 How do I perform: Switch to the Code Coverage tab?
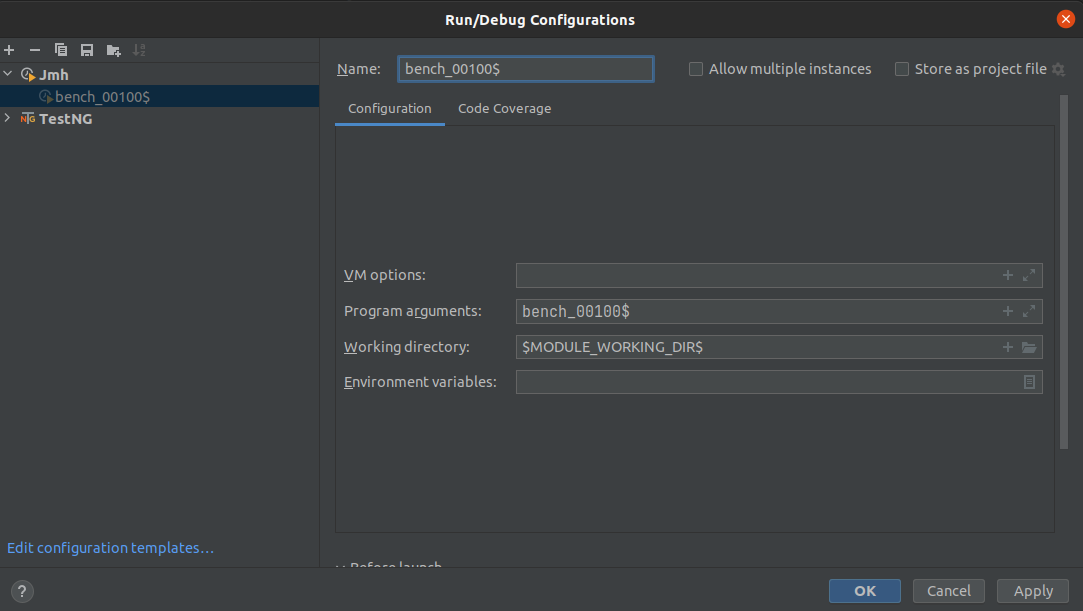(504, 108)
